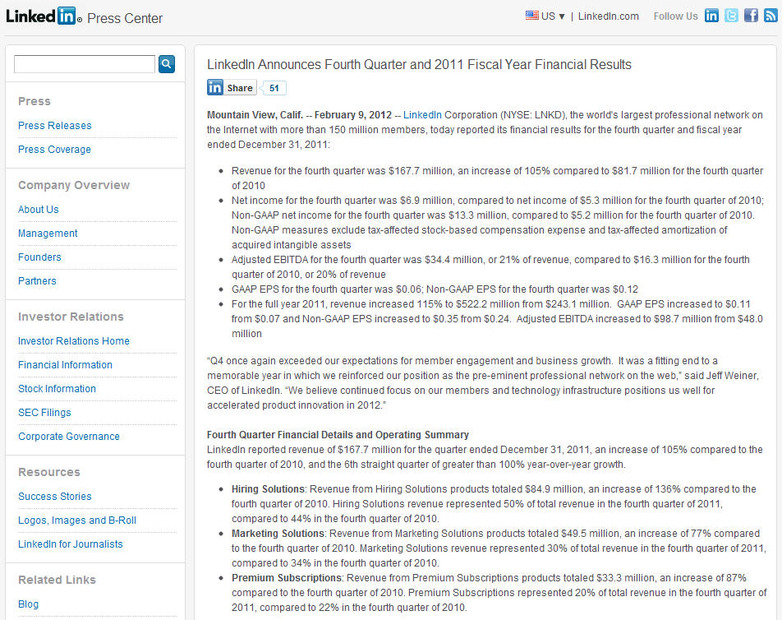This screenshot has height=620, width=782.
Task: Click the 'Marketing Solutions' bold text
Action: click(278, 534)
